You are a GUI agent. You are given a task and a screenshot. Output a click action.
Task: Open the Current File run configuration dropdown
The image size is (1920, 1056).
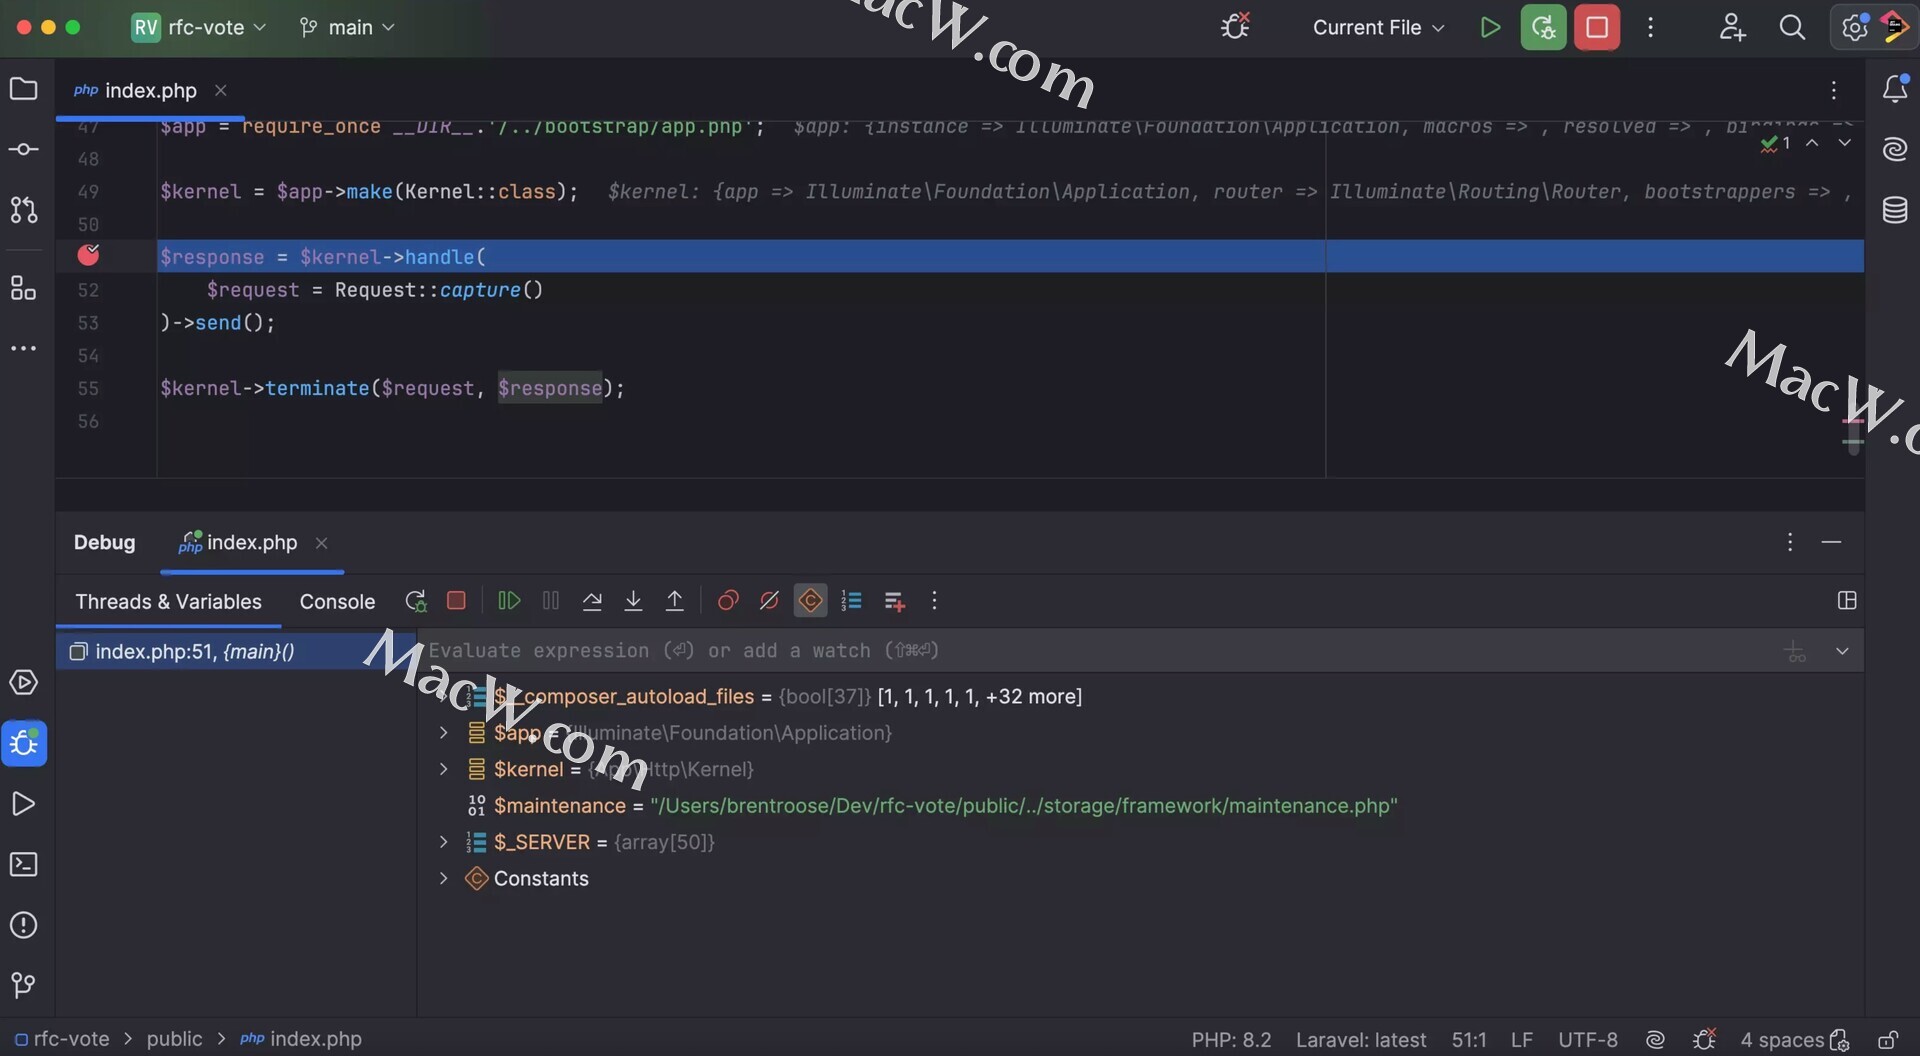(x=1378, y=28)
